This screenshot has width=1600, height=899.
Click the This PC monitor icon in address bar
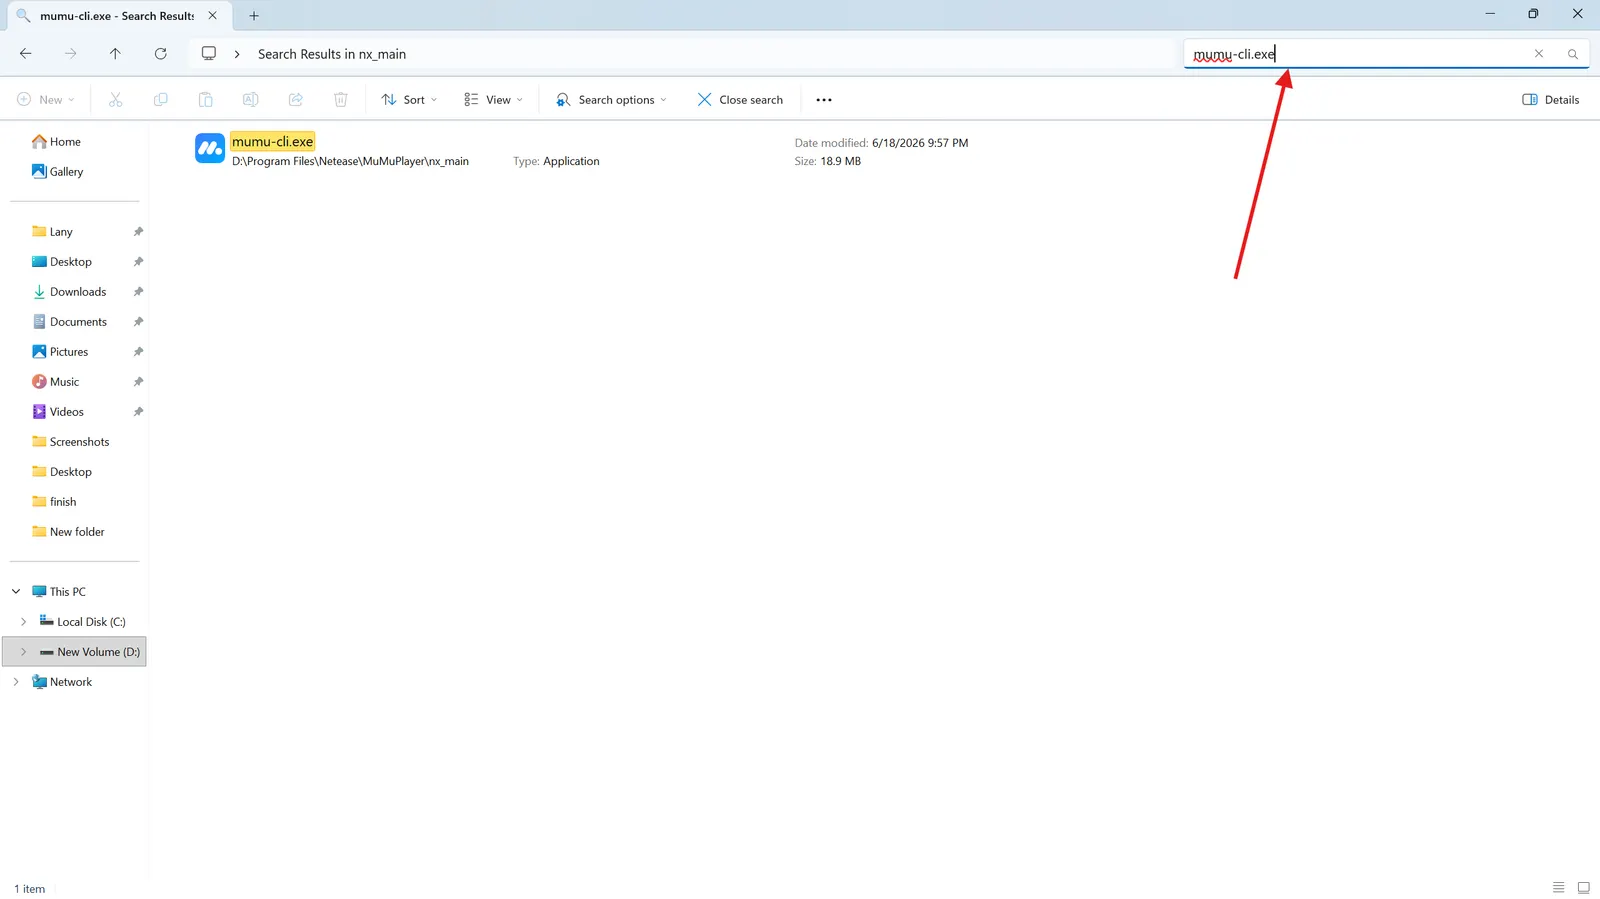209,54
